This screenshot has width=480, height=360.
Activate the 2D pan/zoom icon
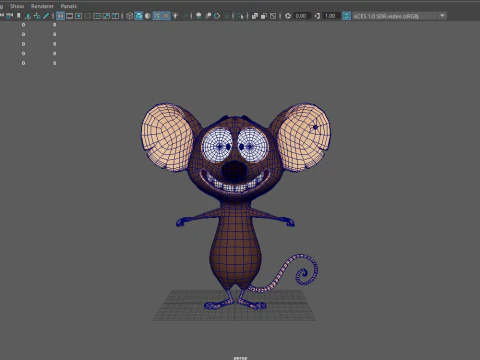pos(37,16)
